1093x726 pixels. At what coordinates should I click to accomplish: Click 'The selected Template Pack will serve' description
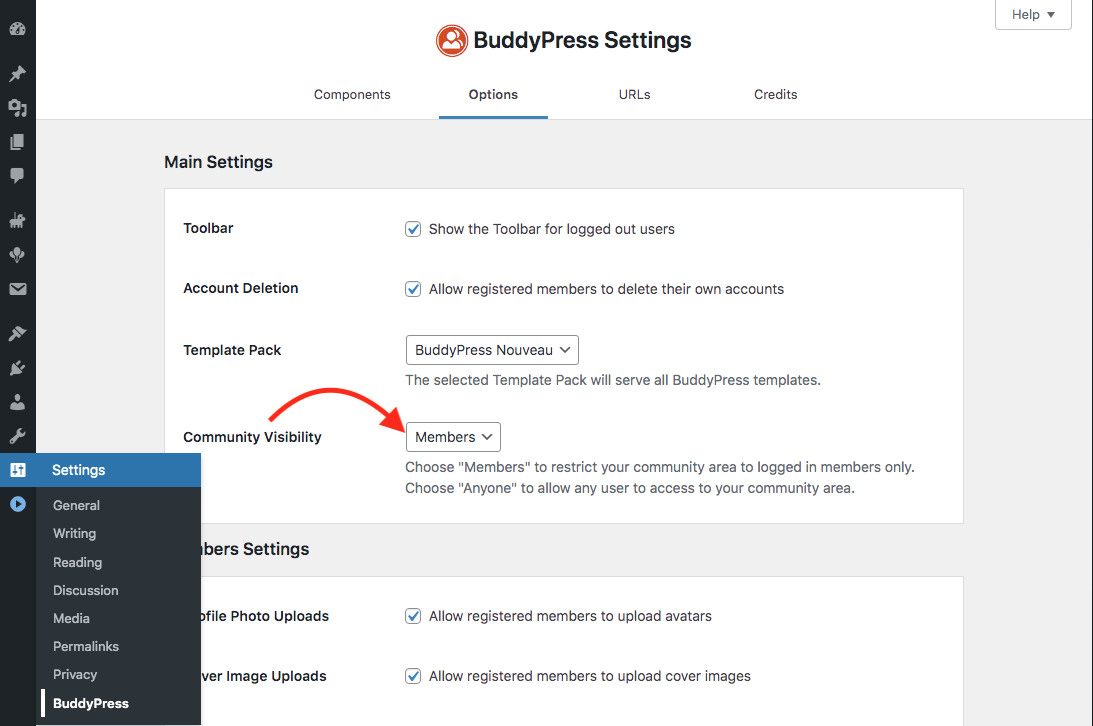coord(613,380)
